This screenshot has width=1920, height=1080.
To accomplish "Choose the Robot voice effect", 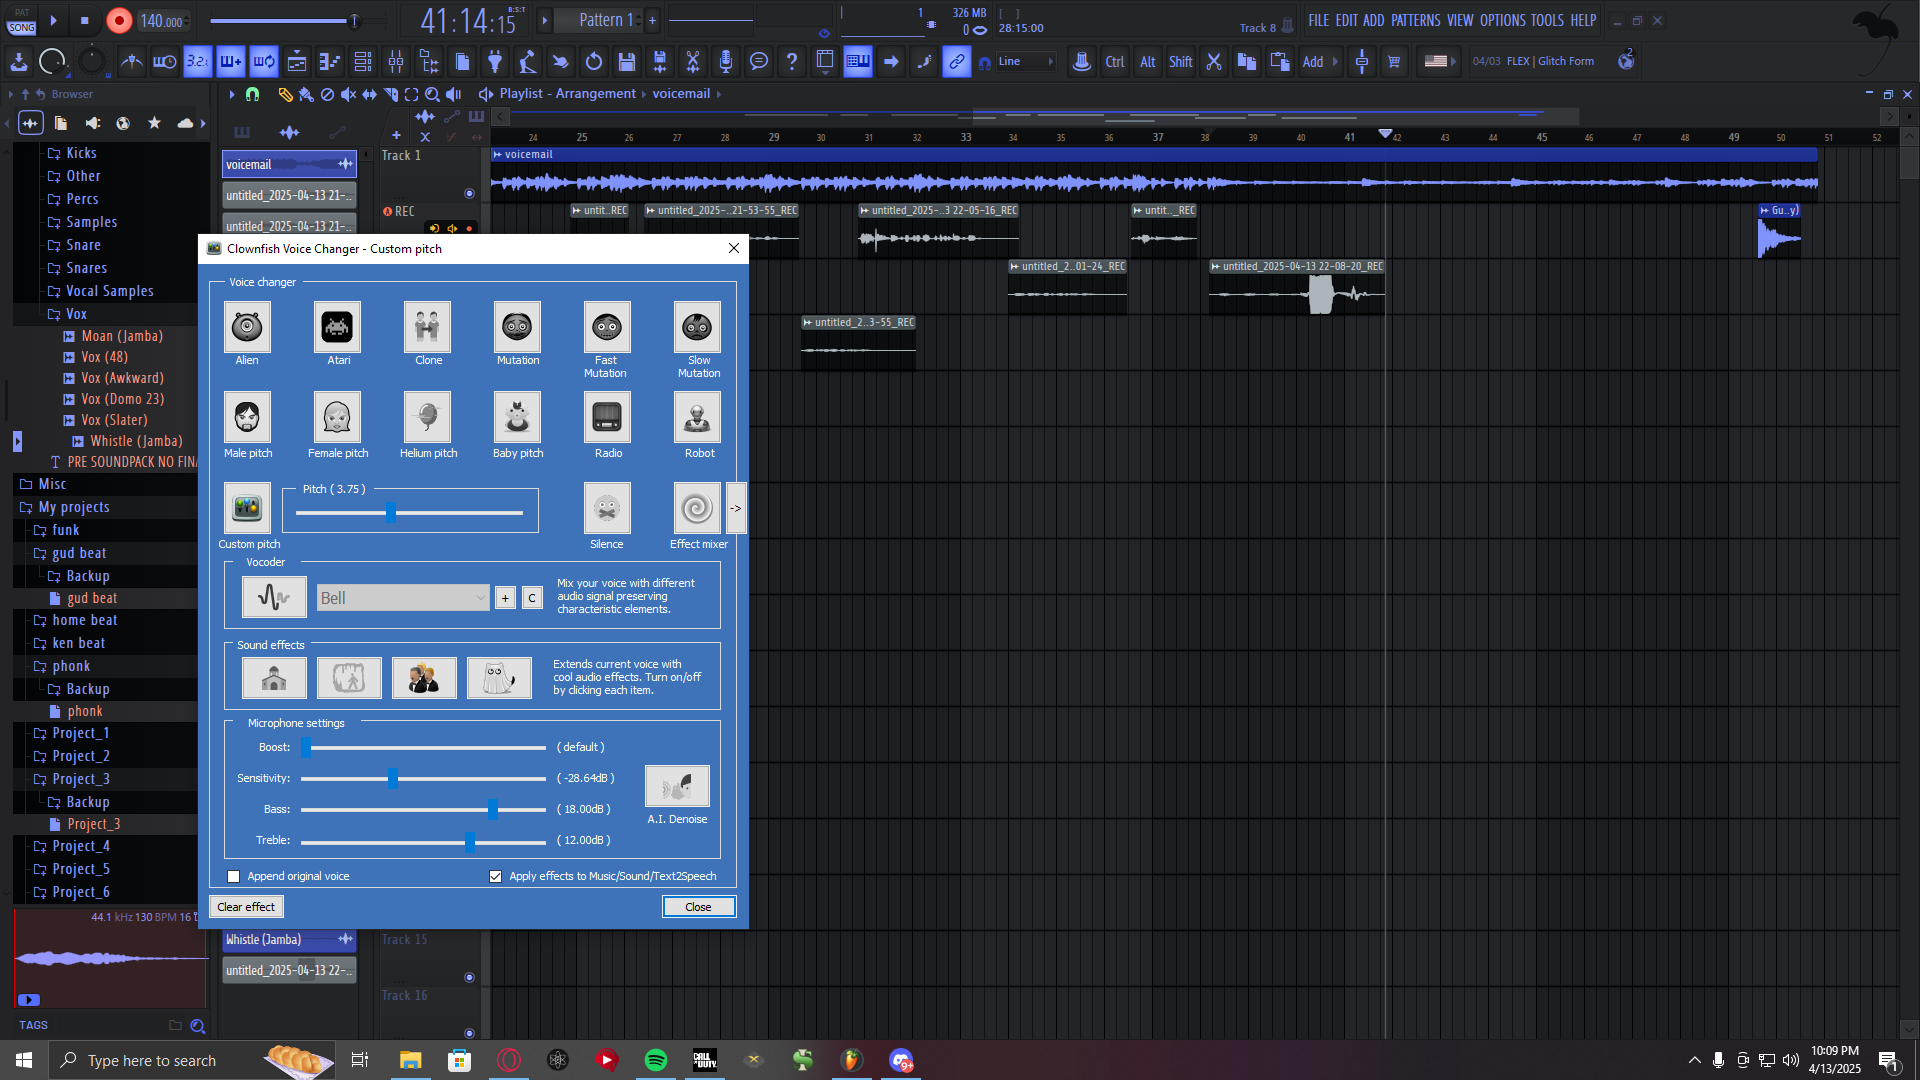I will 697,418.
